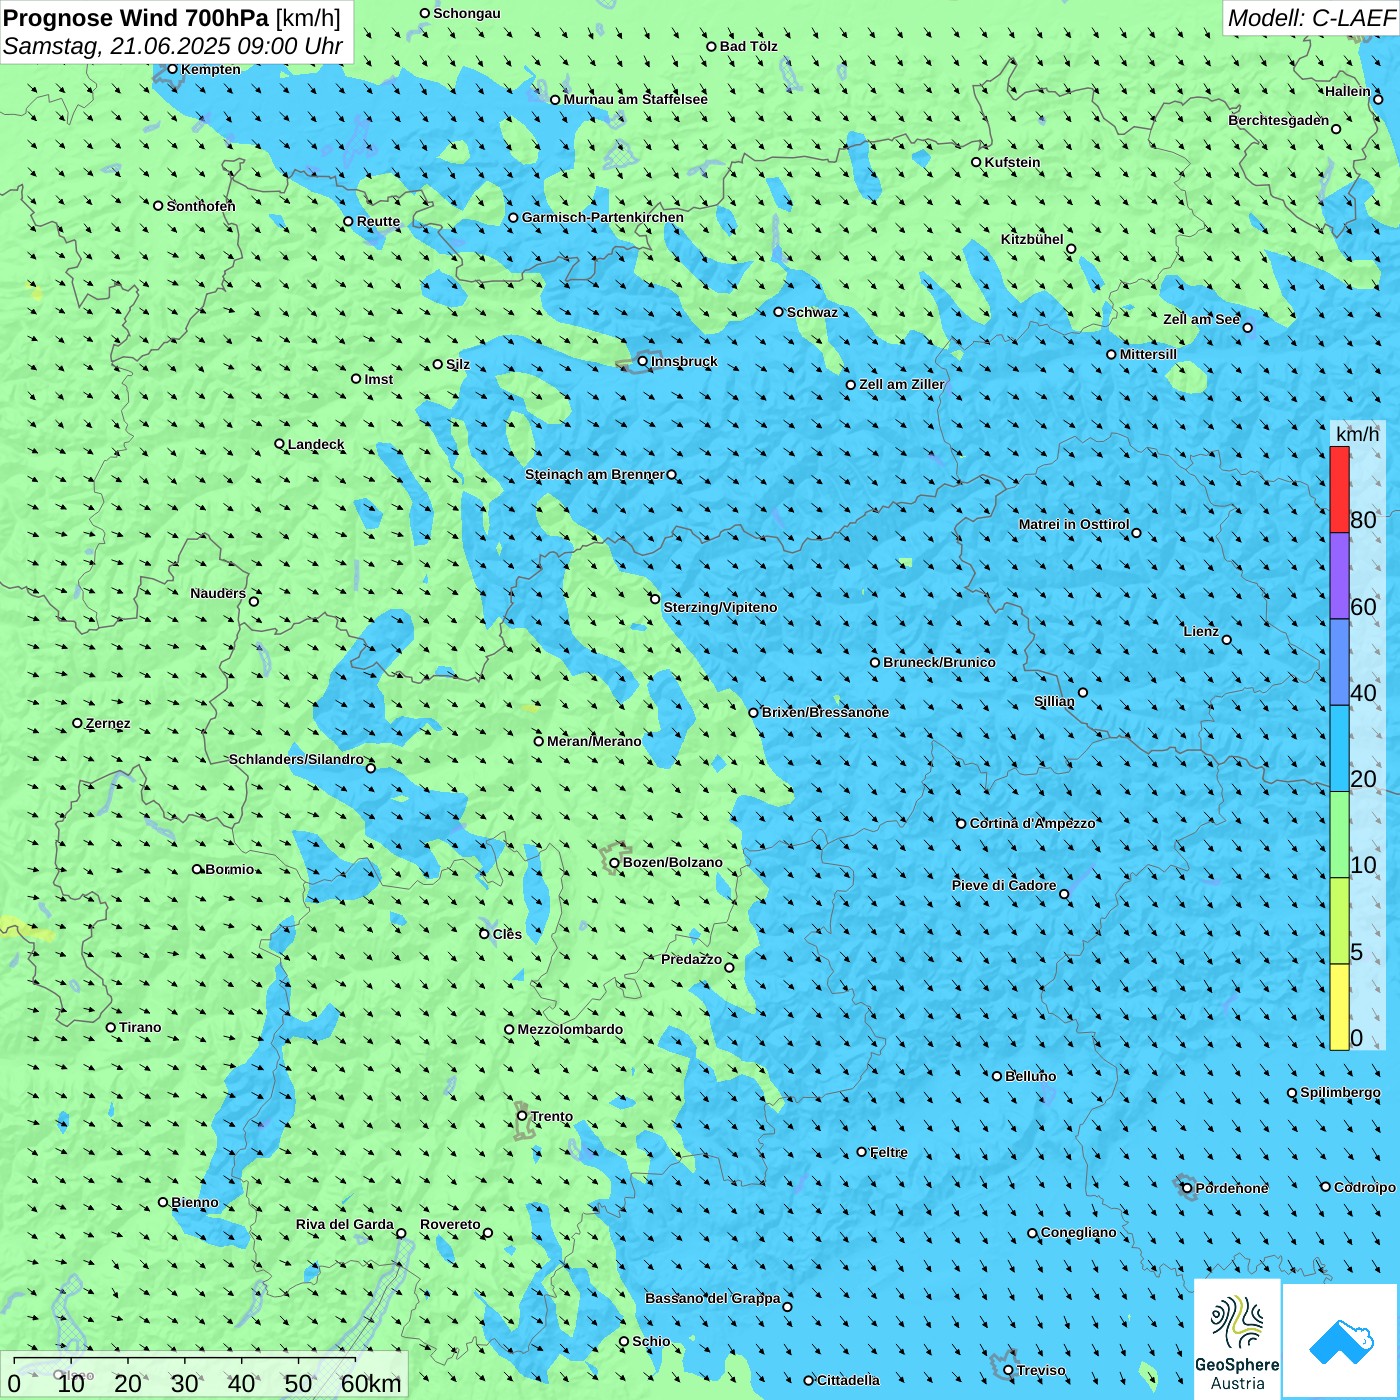Click the Zell am Ziller label
The height and width of the screenshot is (1400, 1400).
901,384
